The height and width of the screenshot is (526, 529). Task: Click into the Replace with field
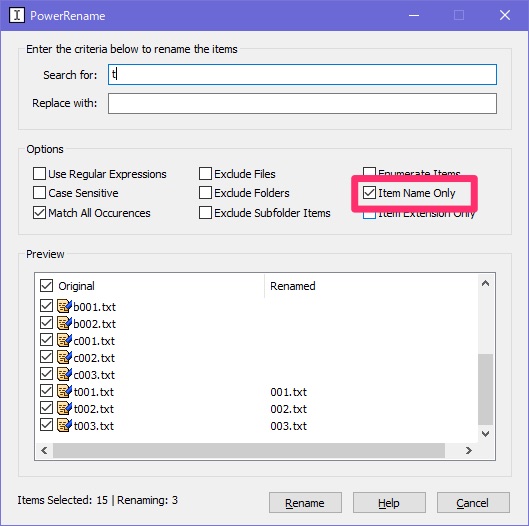click(302, 104)
